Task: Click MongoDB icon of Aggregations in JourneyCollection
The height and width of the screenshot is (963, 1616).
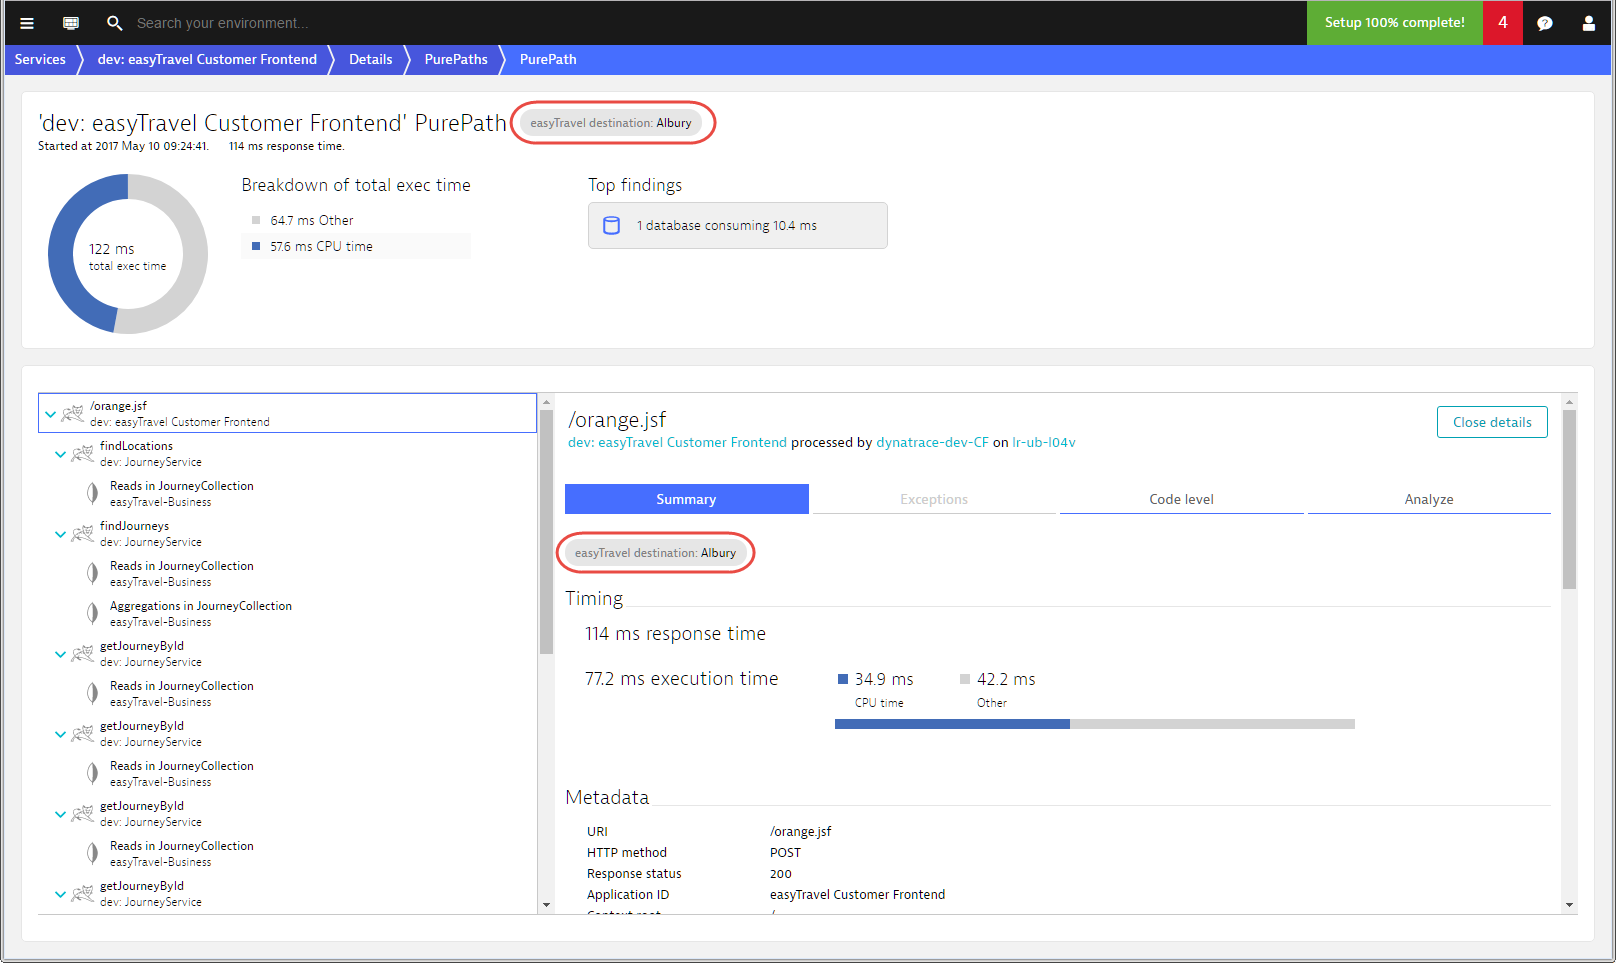Action: click(x=92, y=613)
